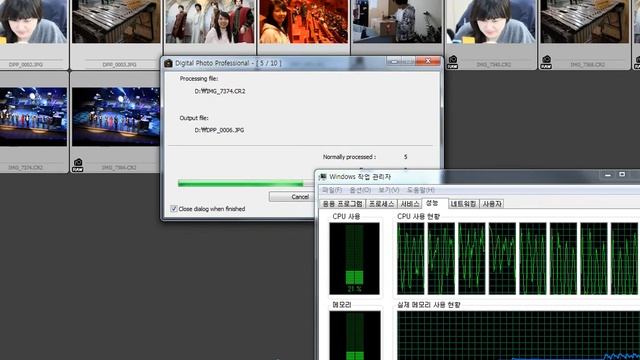The height and width of the screenshot is (360, 640).
Task: Open the 도움말(H) menu in Task Manager
Action: click(x=421, y=190)
